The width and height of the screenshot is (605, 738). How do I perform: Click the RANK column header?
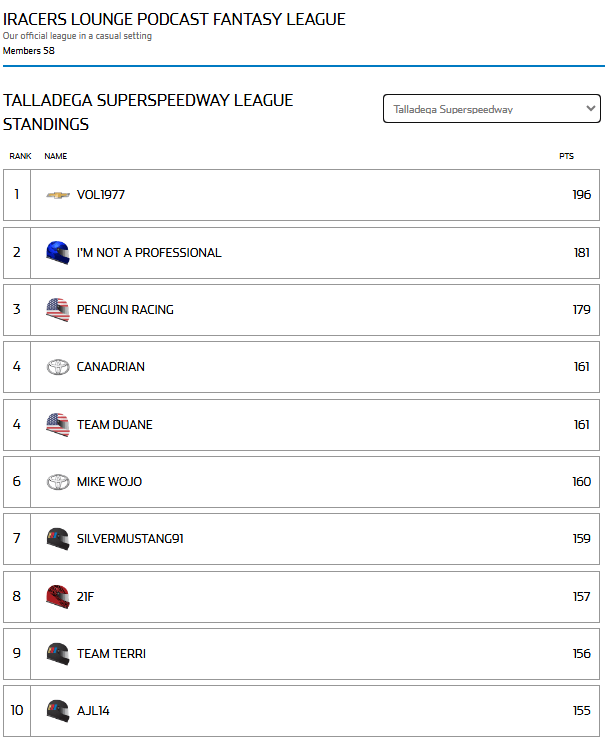pos(20,156)
